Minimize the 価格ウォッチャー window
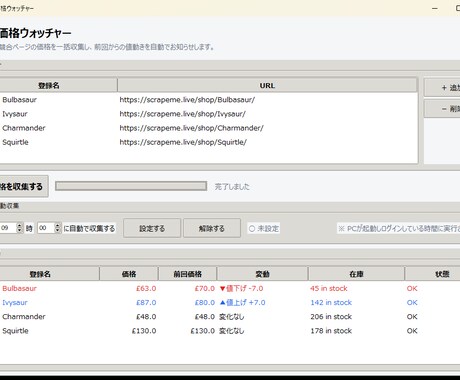Screen dimensions: 460x380 tap(435, 8)
